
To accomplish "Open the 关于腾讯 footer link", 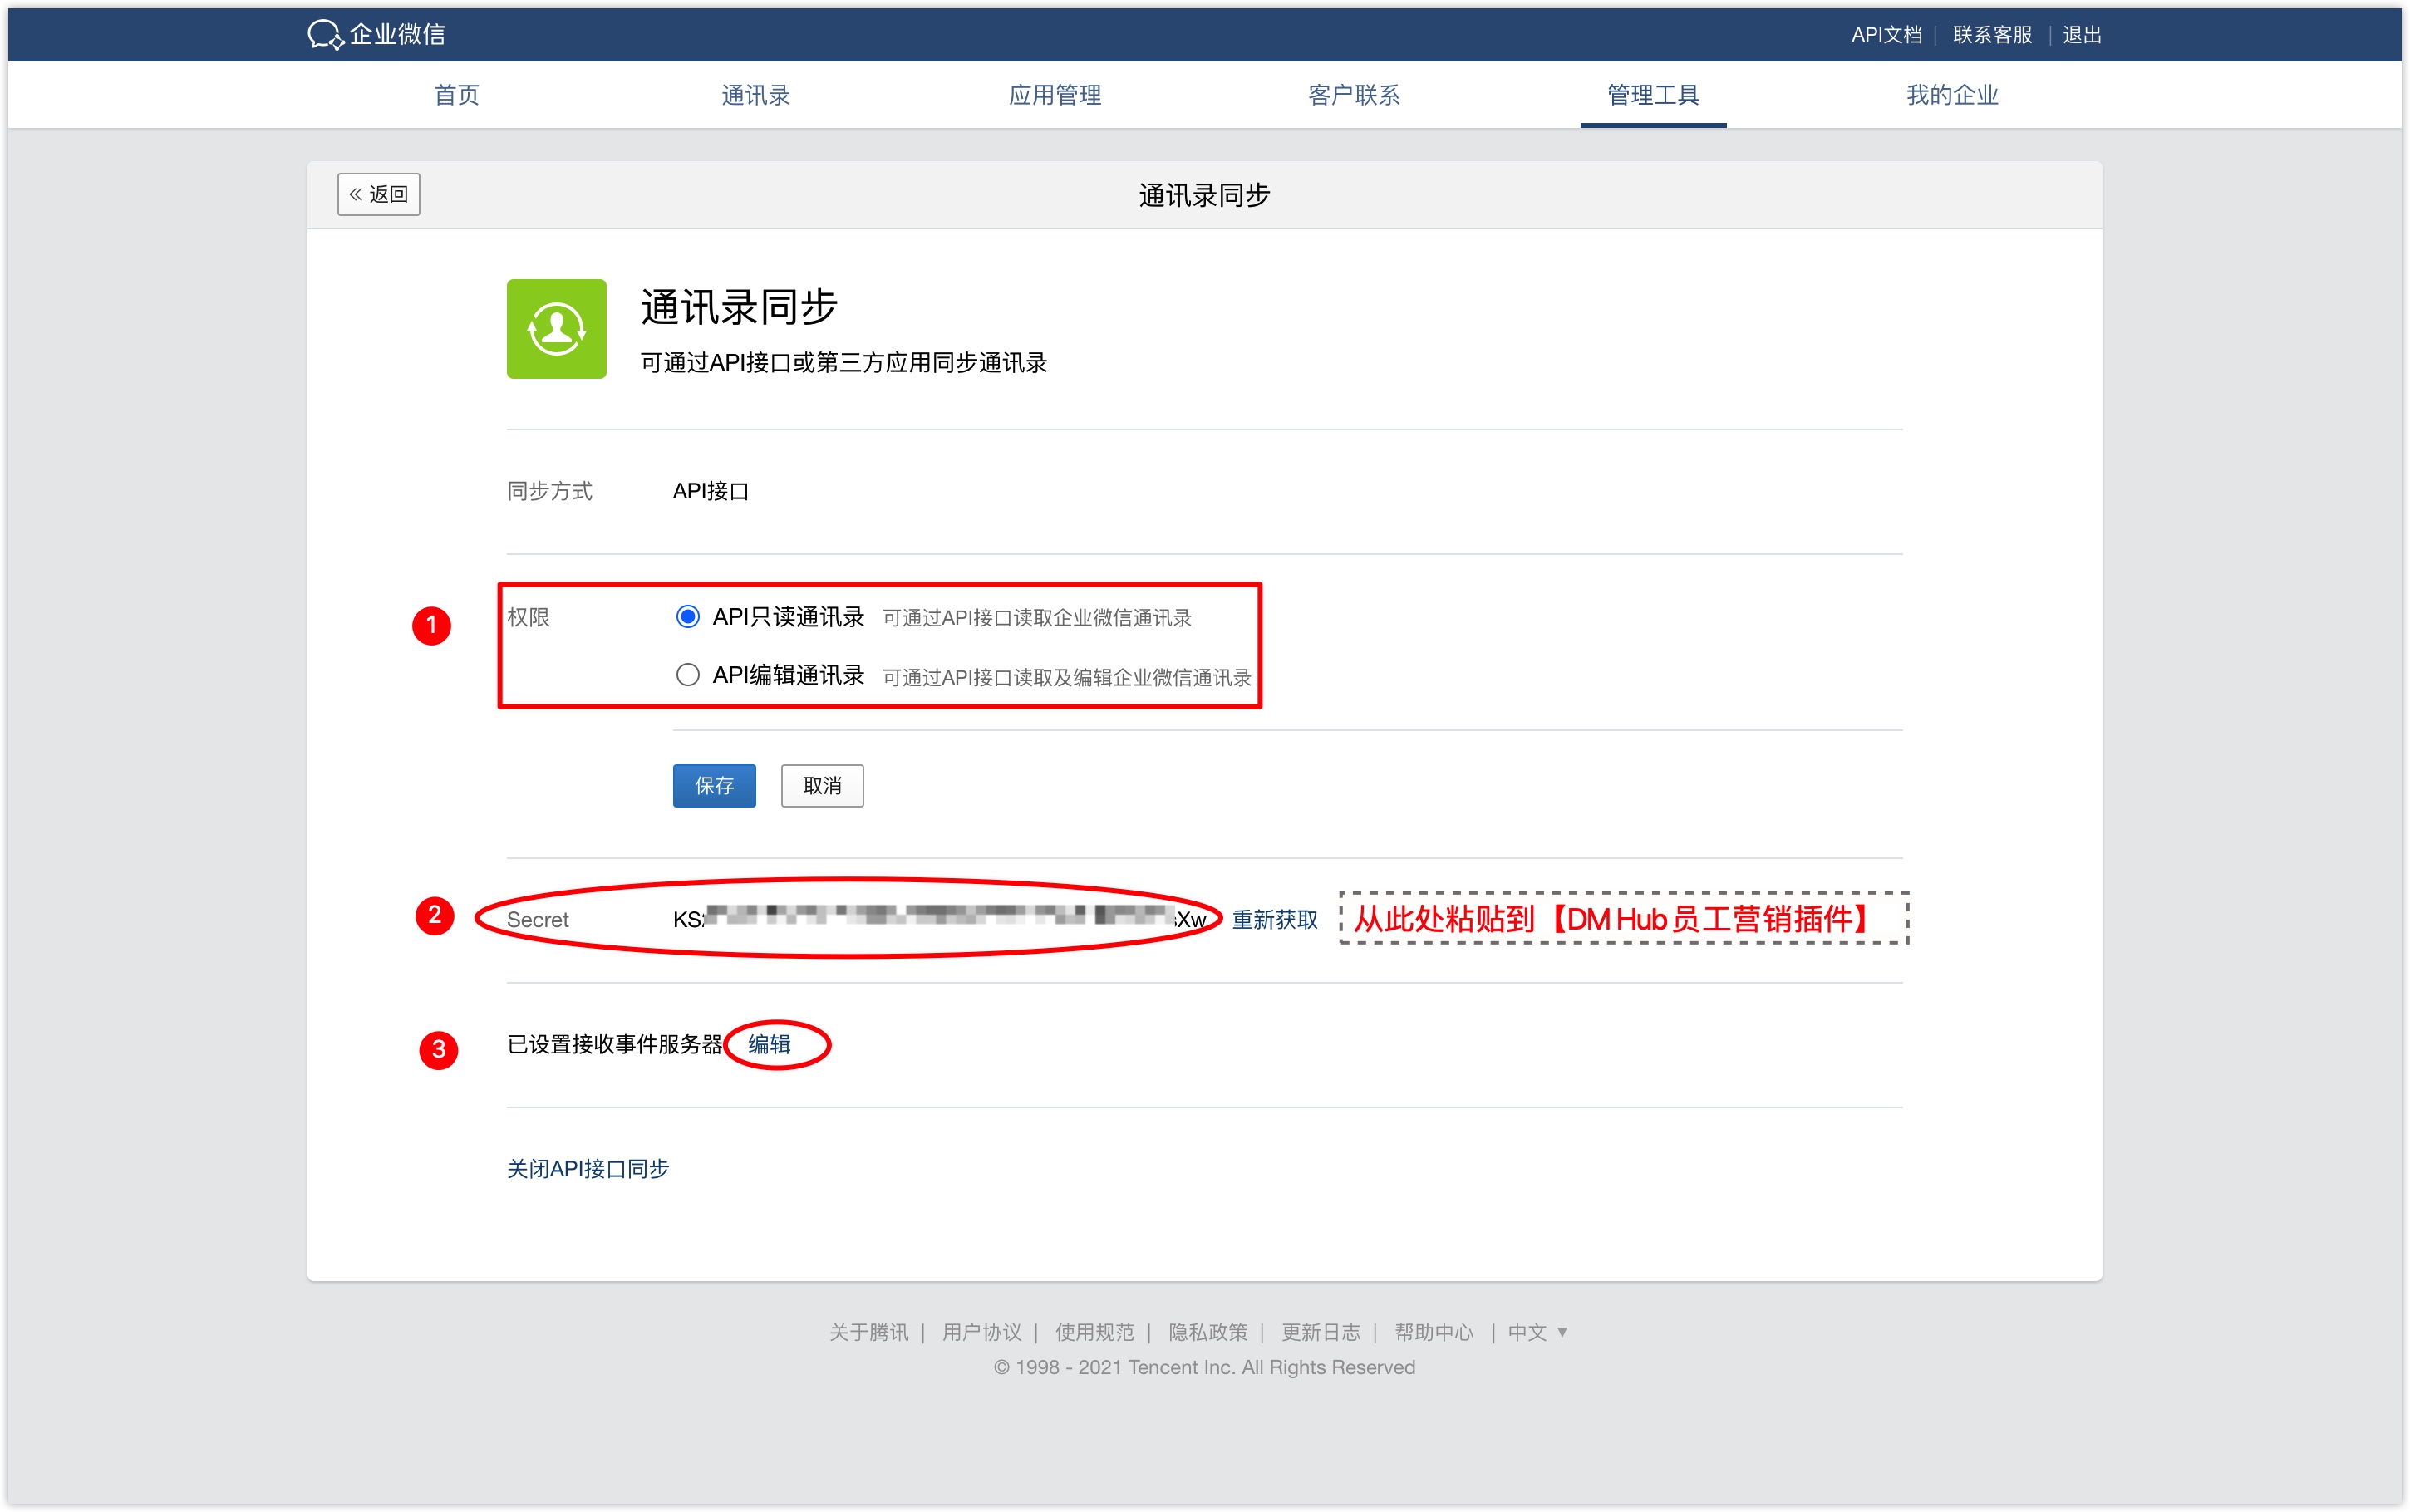I will click(869, 1332).
